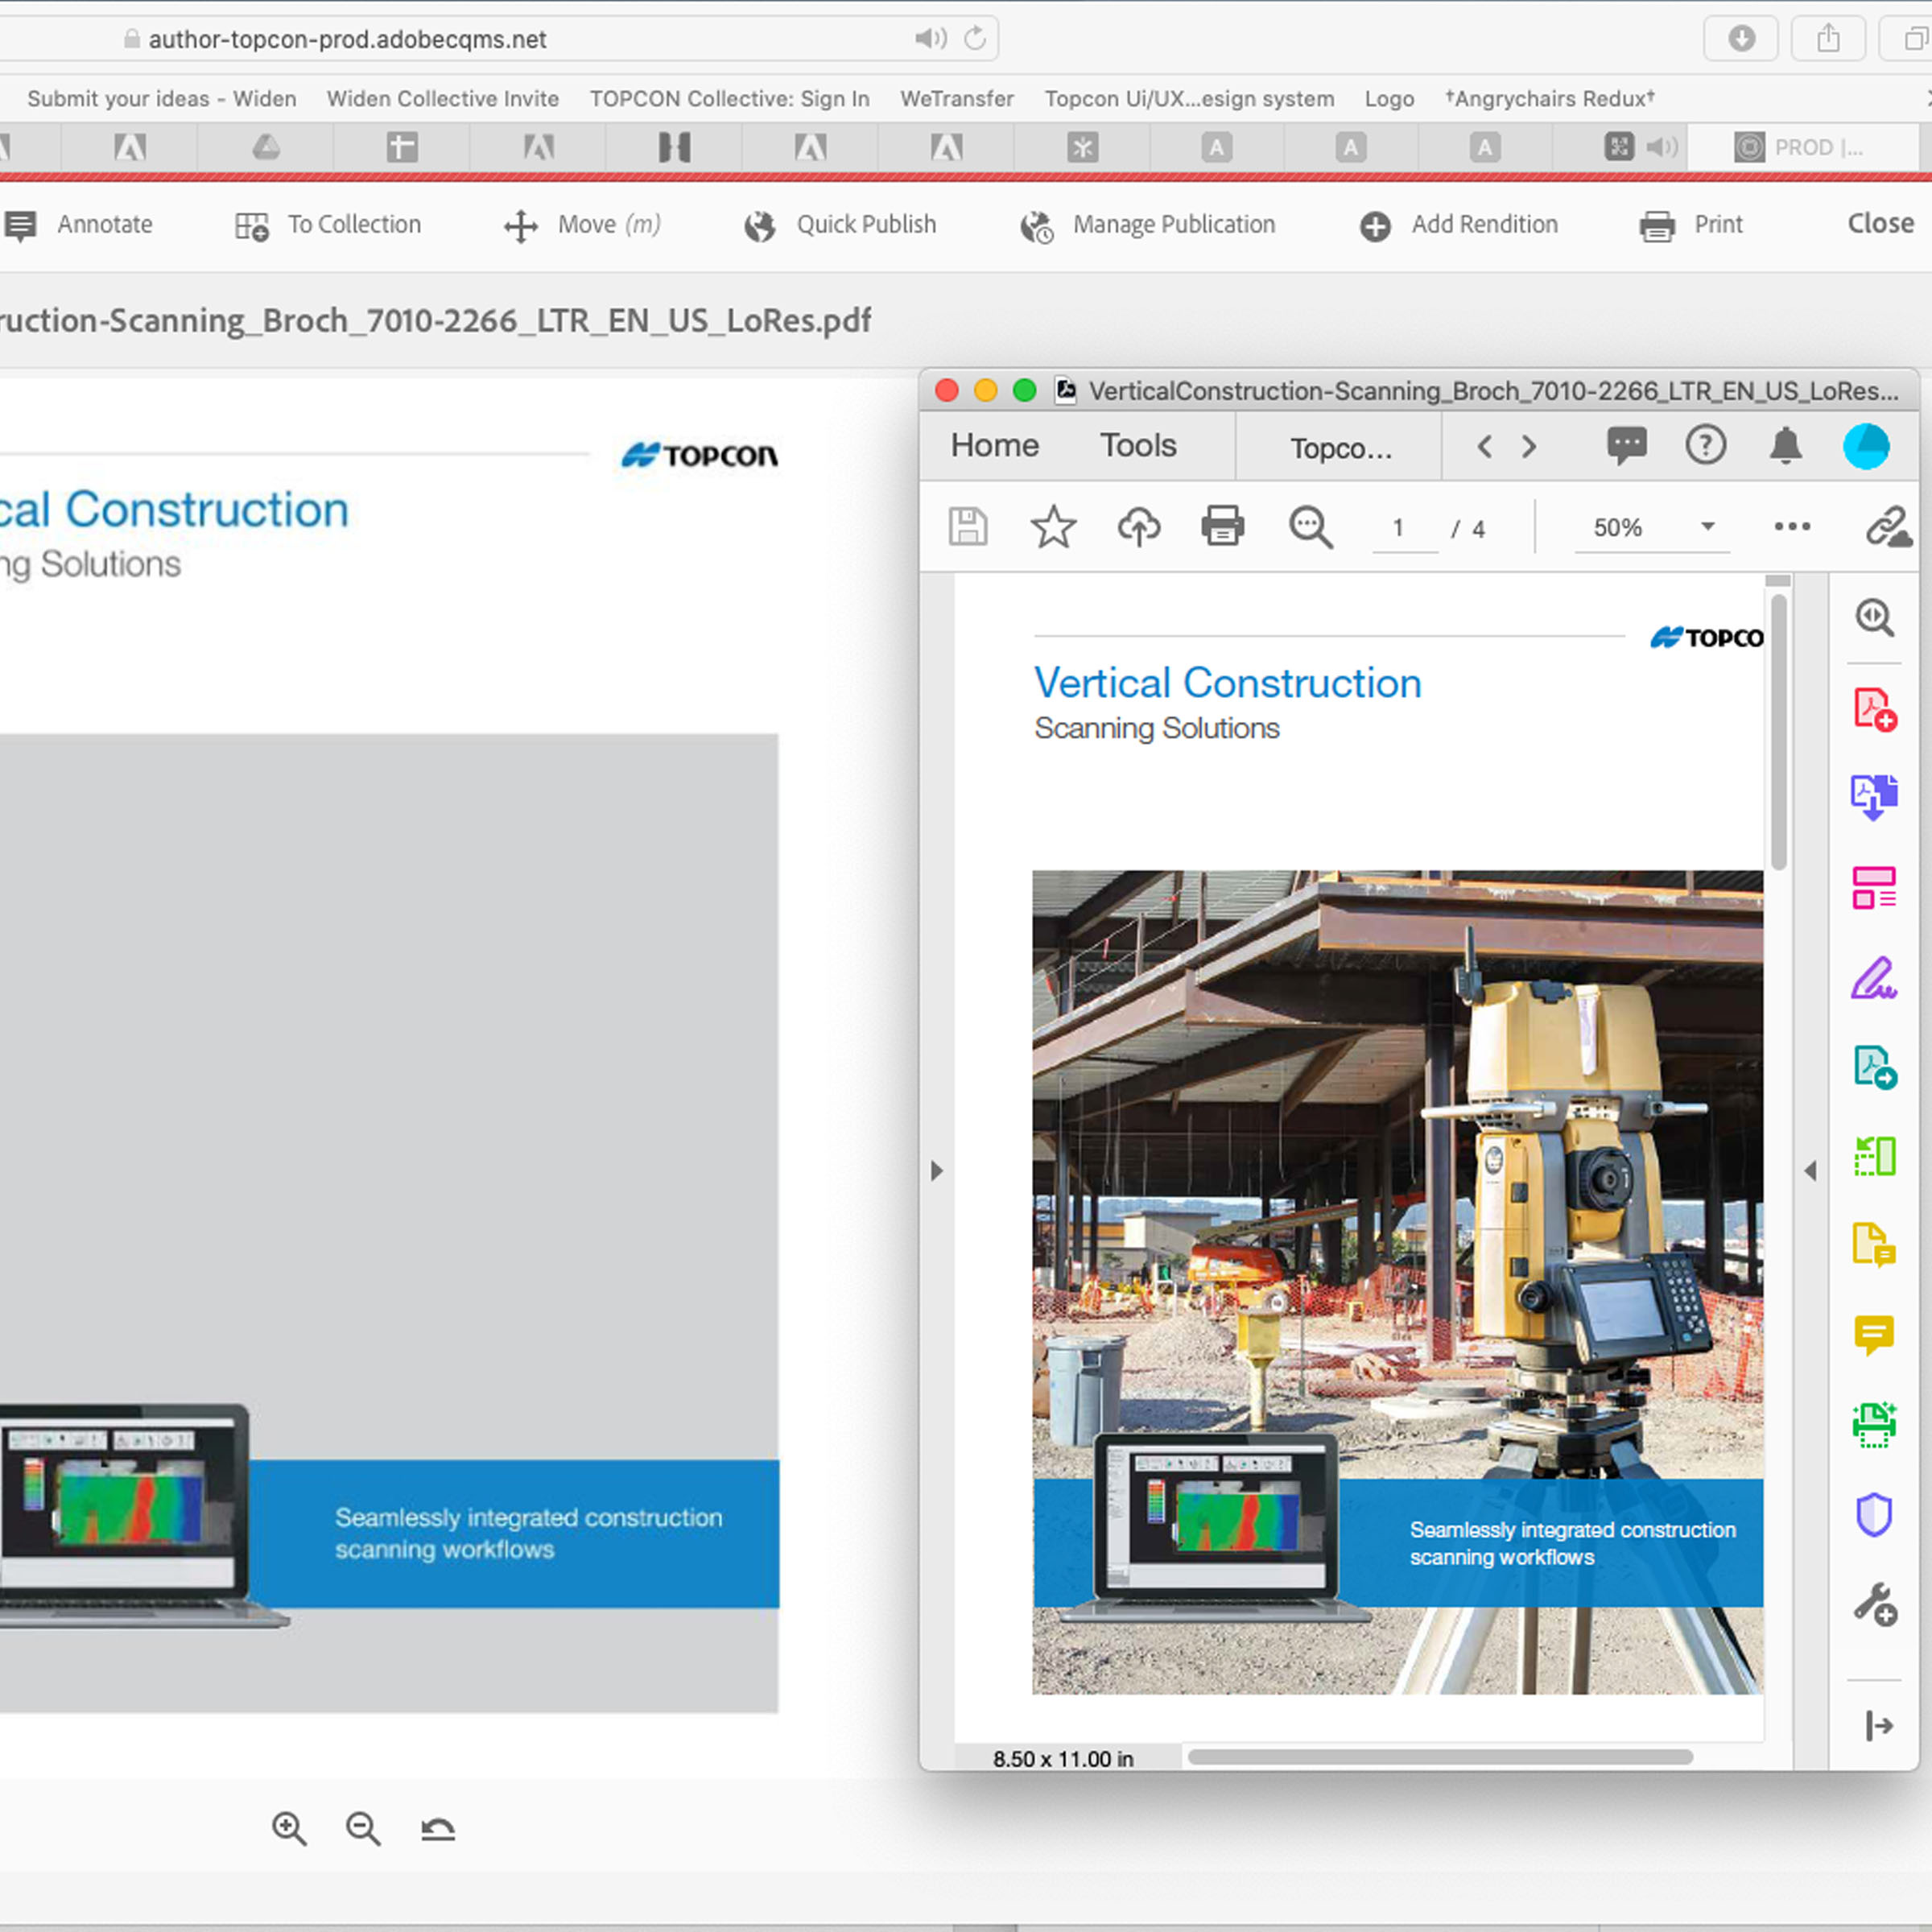This screenshot has height=1932, width=1932.
Task: Switch to Acrobat's Tools tab
Action: coord(1138,445)
